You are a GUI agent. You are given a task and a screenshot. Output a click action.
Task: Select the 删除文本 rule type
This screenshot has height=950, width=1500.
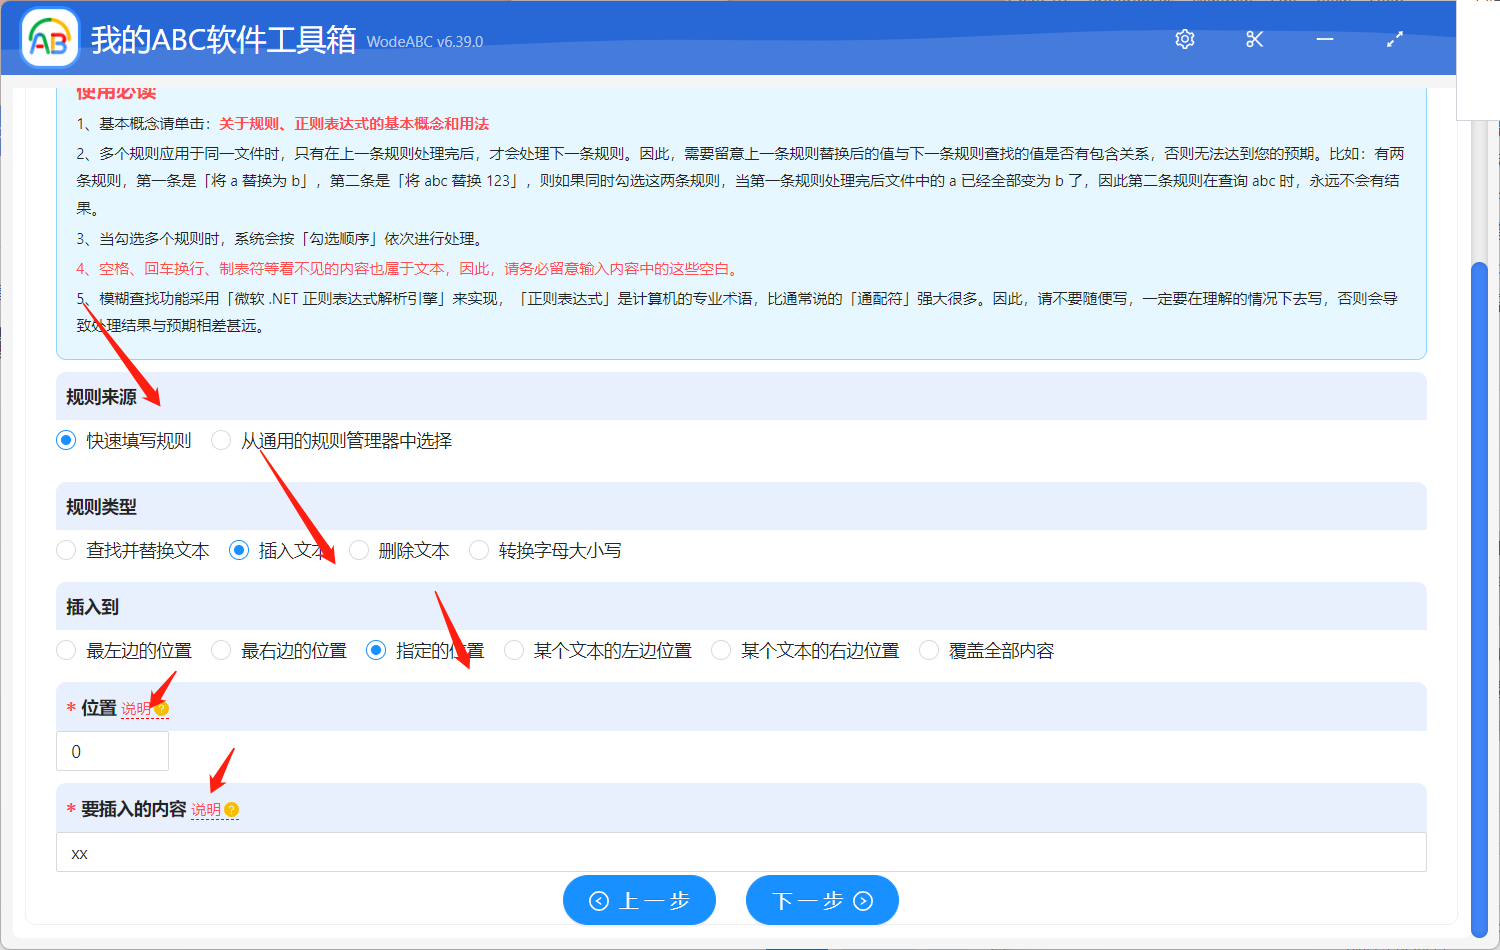point(359,550)
